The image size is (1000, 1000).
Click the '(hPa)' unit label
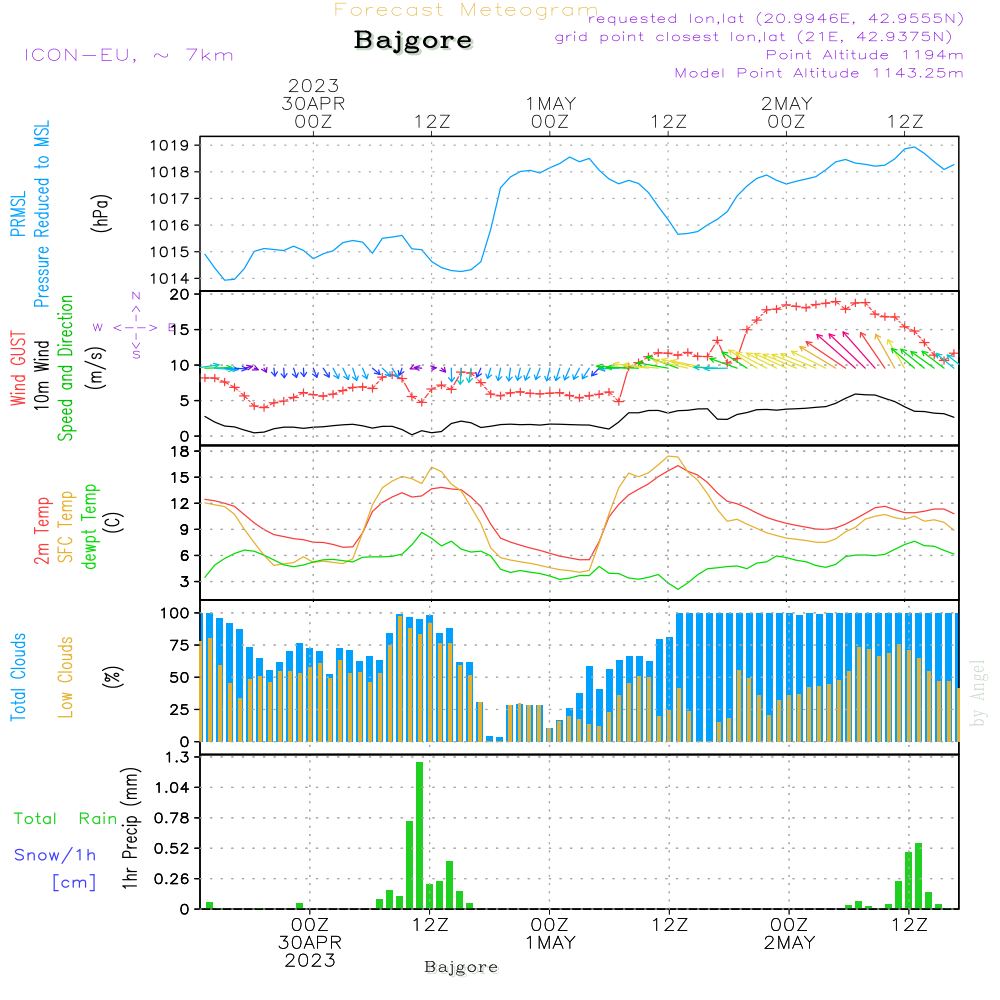101,214
